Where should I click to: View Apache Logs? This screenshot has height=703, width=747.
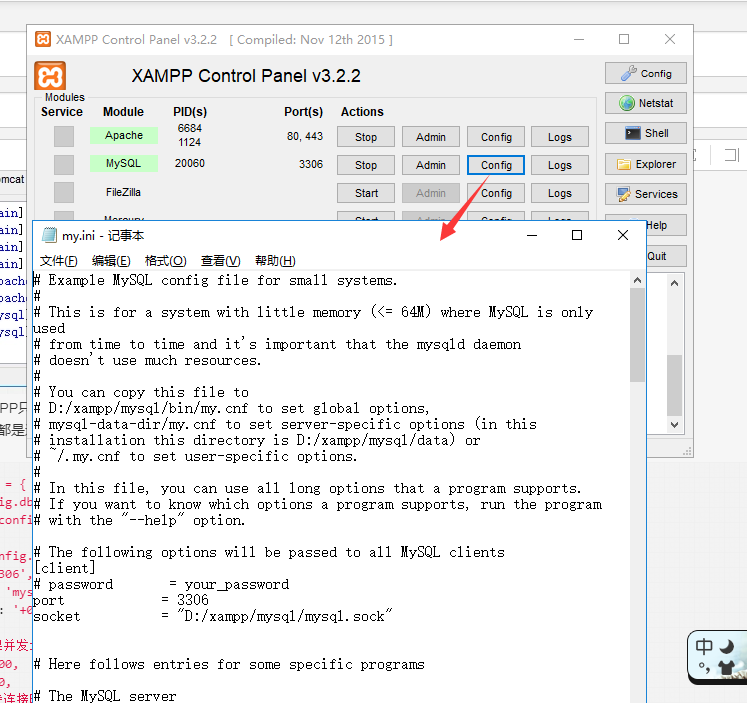[x=560, y=137]
